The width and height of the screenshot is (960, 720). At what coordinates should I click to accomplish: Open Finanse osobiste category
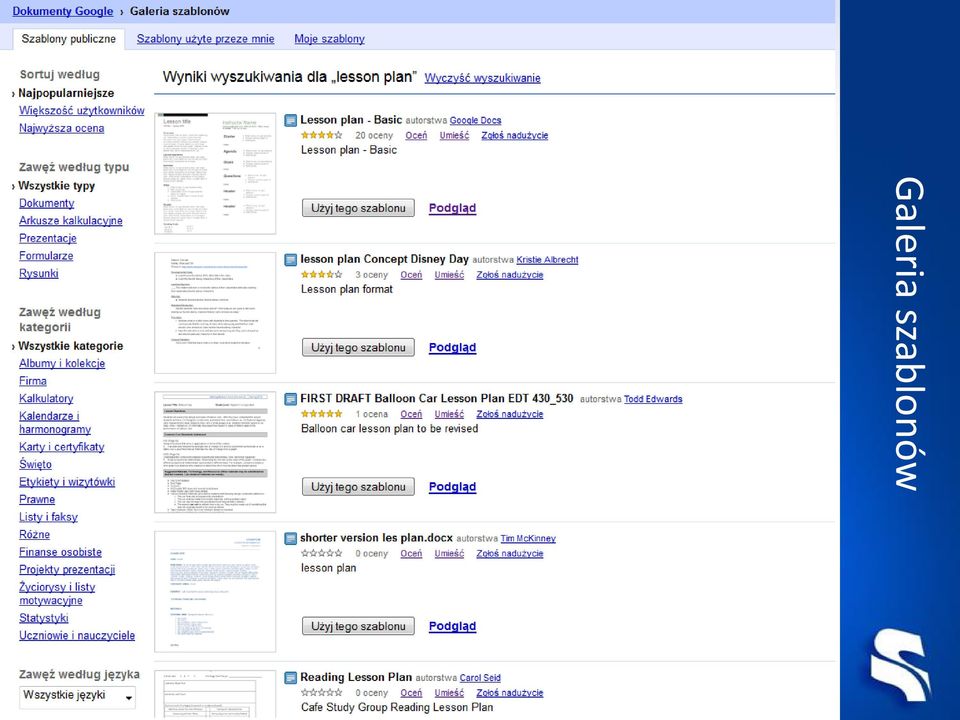point(60,552)
